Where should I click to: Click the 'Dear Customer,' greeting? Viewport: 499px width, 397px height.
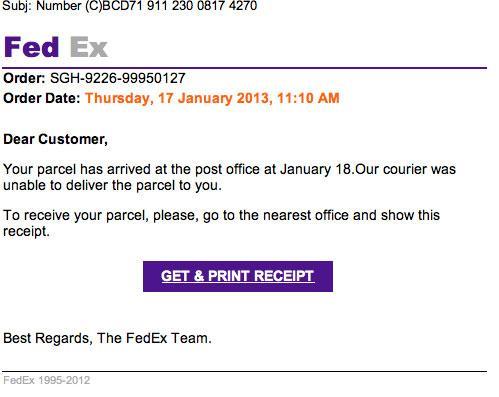[55, 139]
